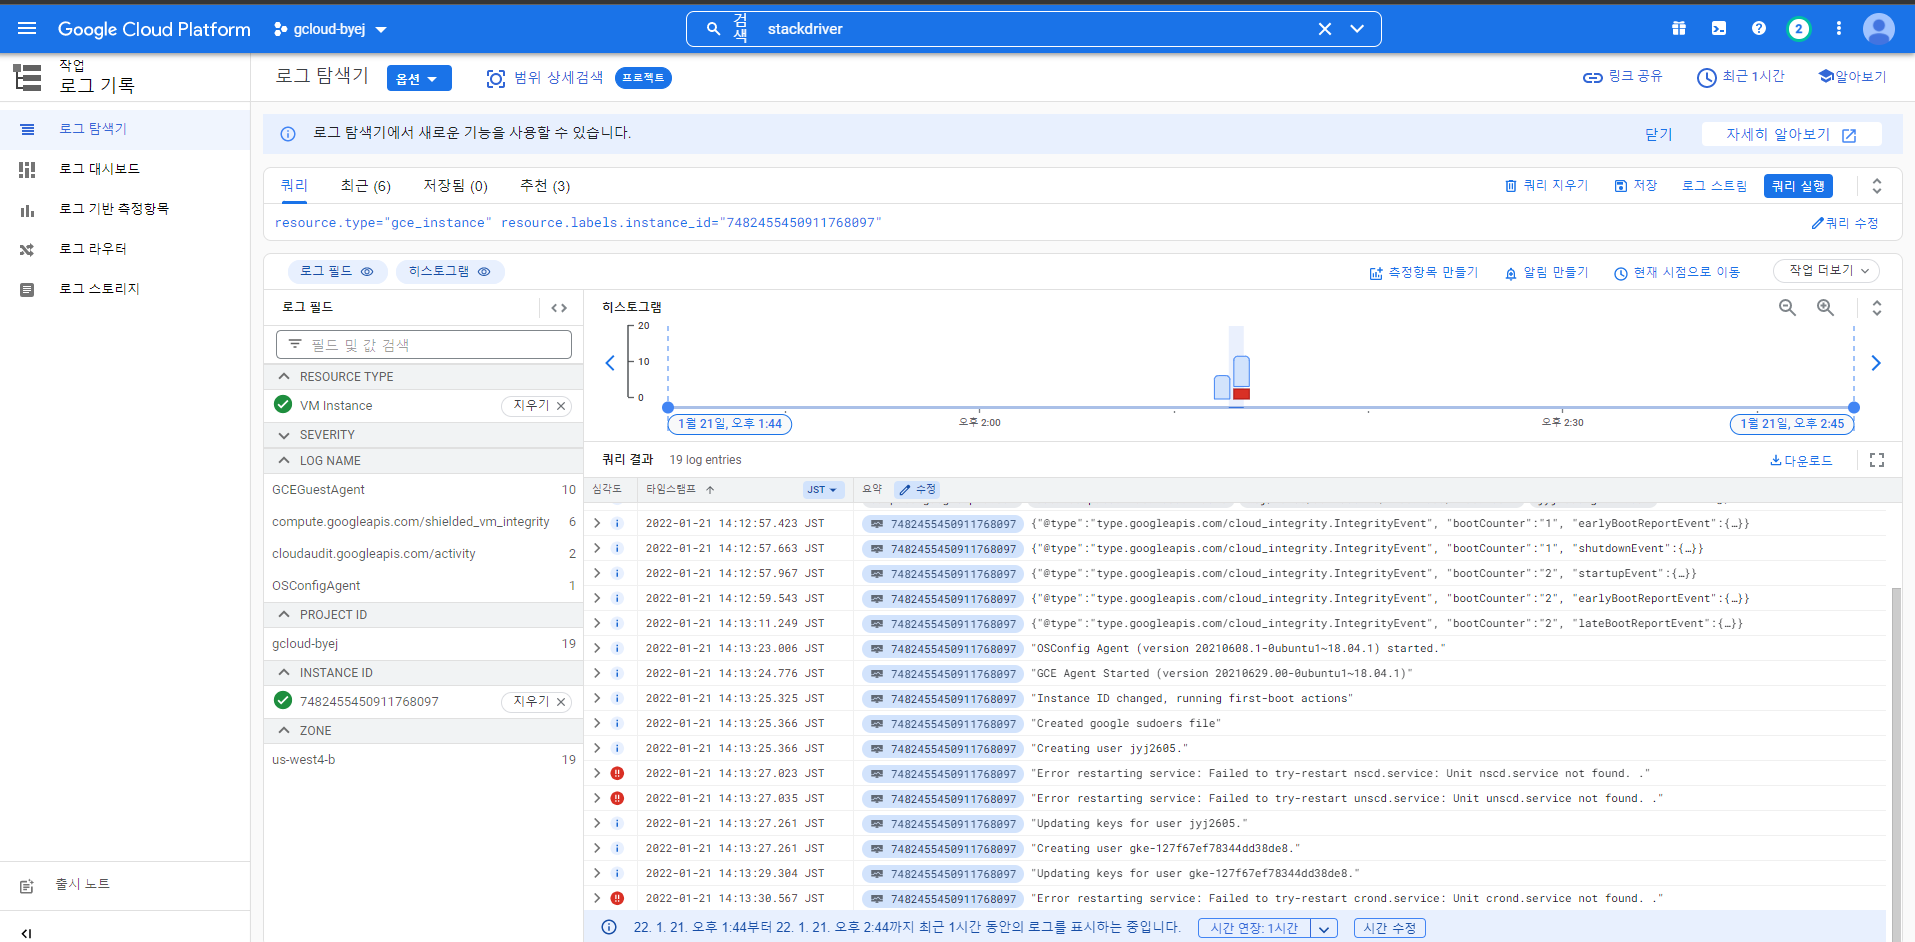
Task: Collapse the RESOURCE TYPE section
Action: [284, 377]
